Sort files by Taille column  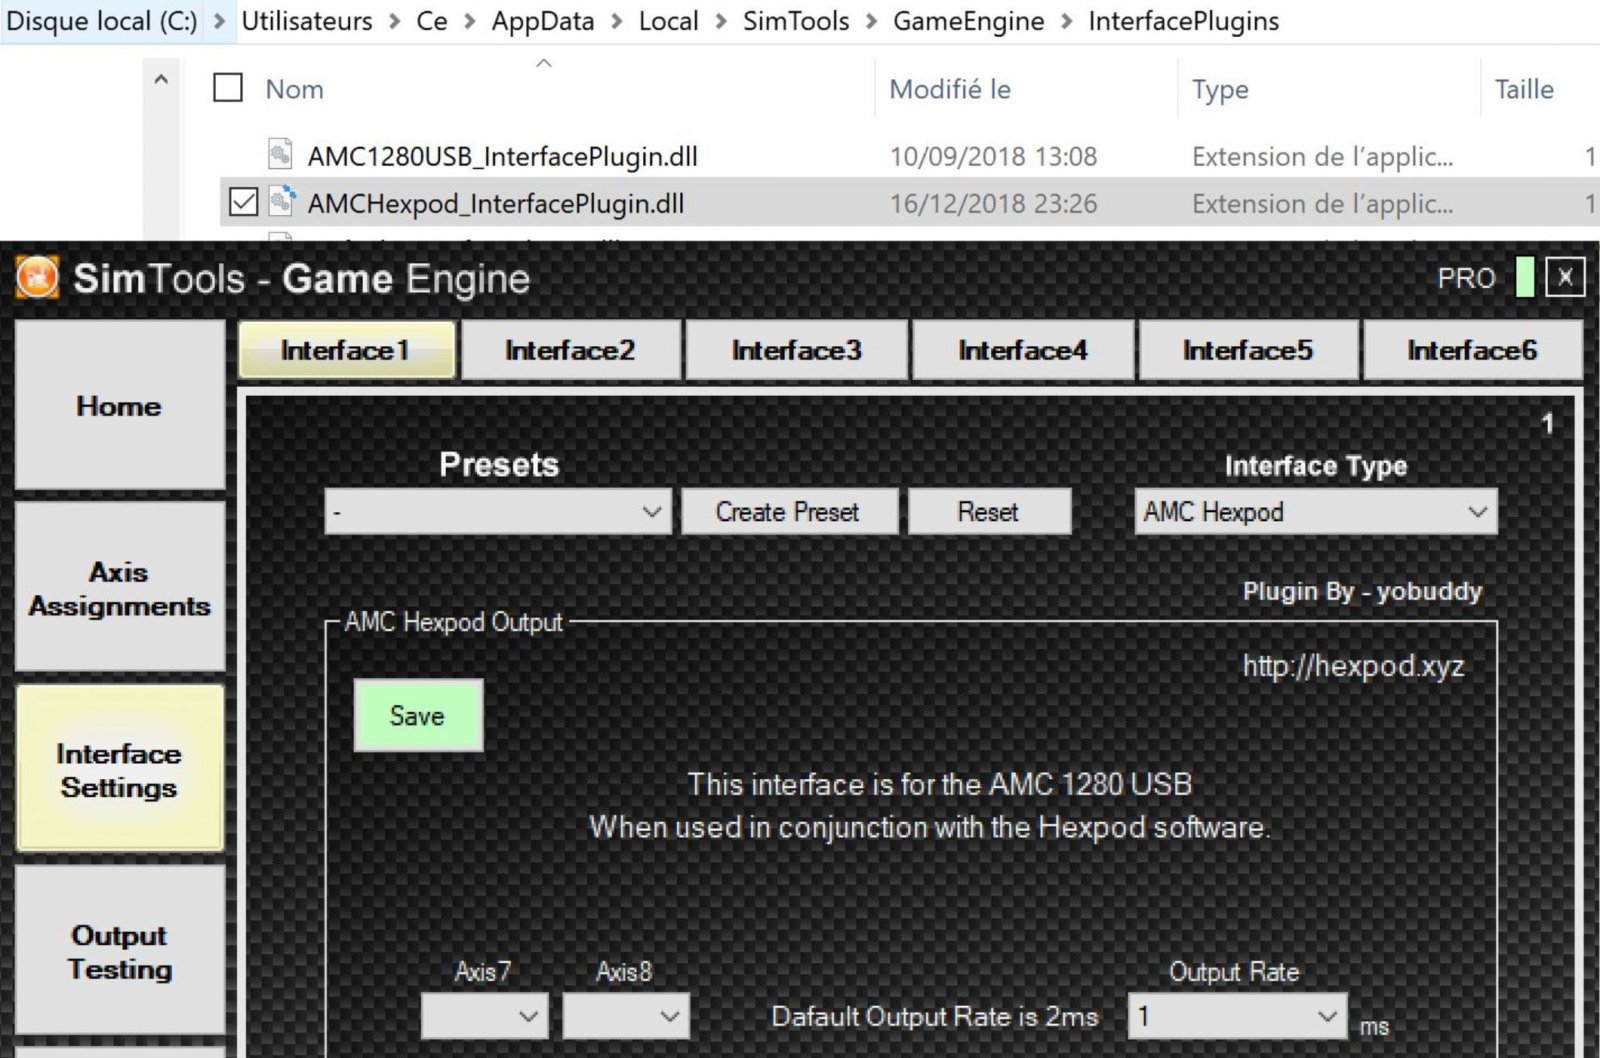(1524, 89)
